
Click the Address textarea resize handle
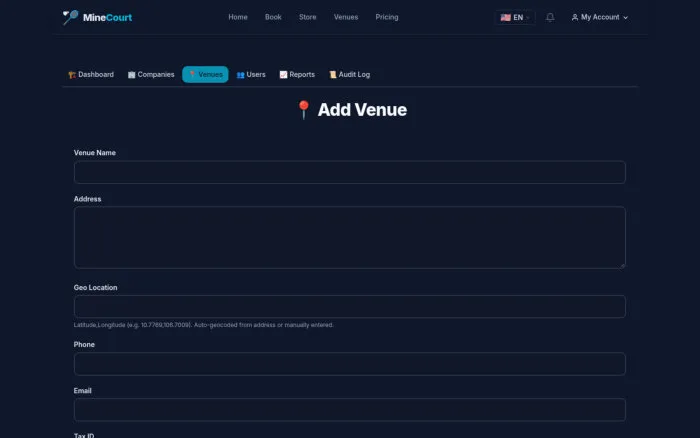tap(622, 266)
